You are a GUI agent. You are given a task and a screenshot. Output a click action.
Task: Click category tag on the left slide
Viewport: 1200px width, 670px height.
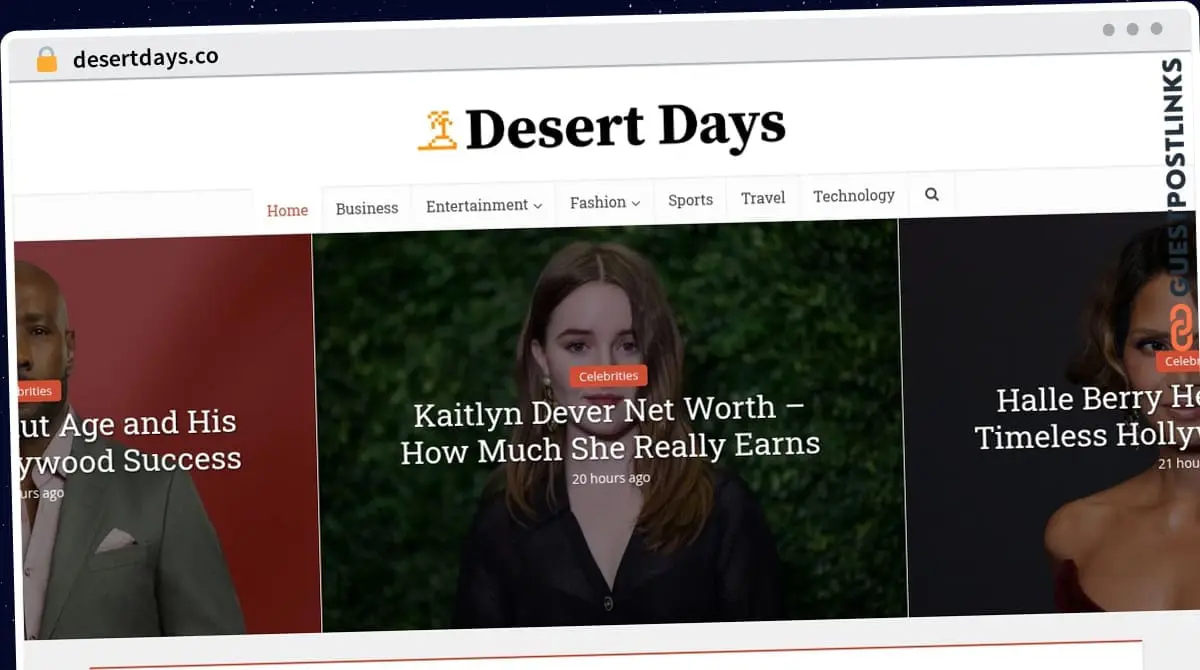[x=38, y=391]
